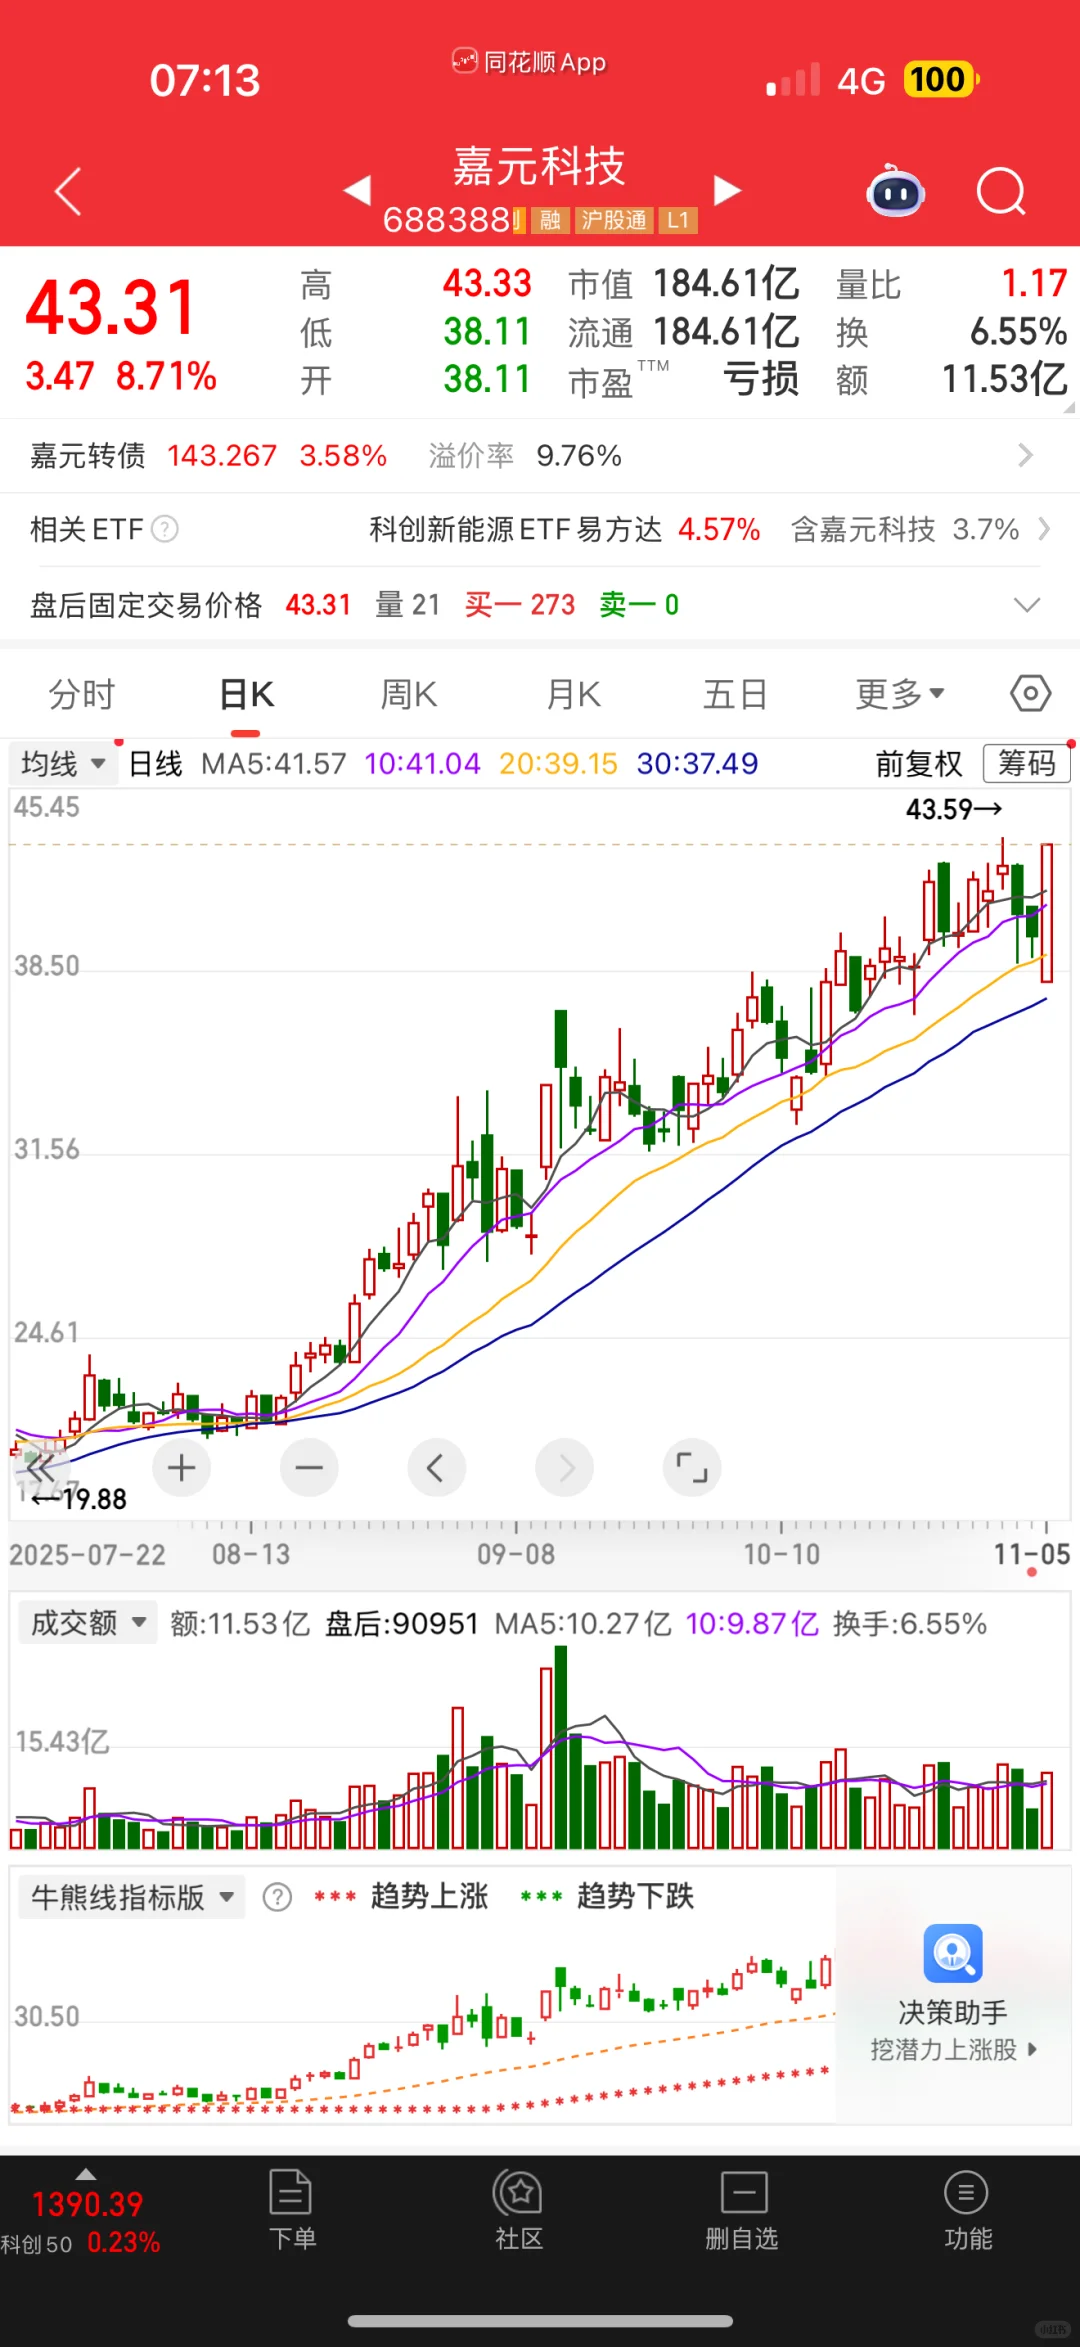
Task: Expand 科创50 index bar arrow
Action: click(86, 2174)
